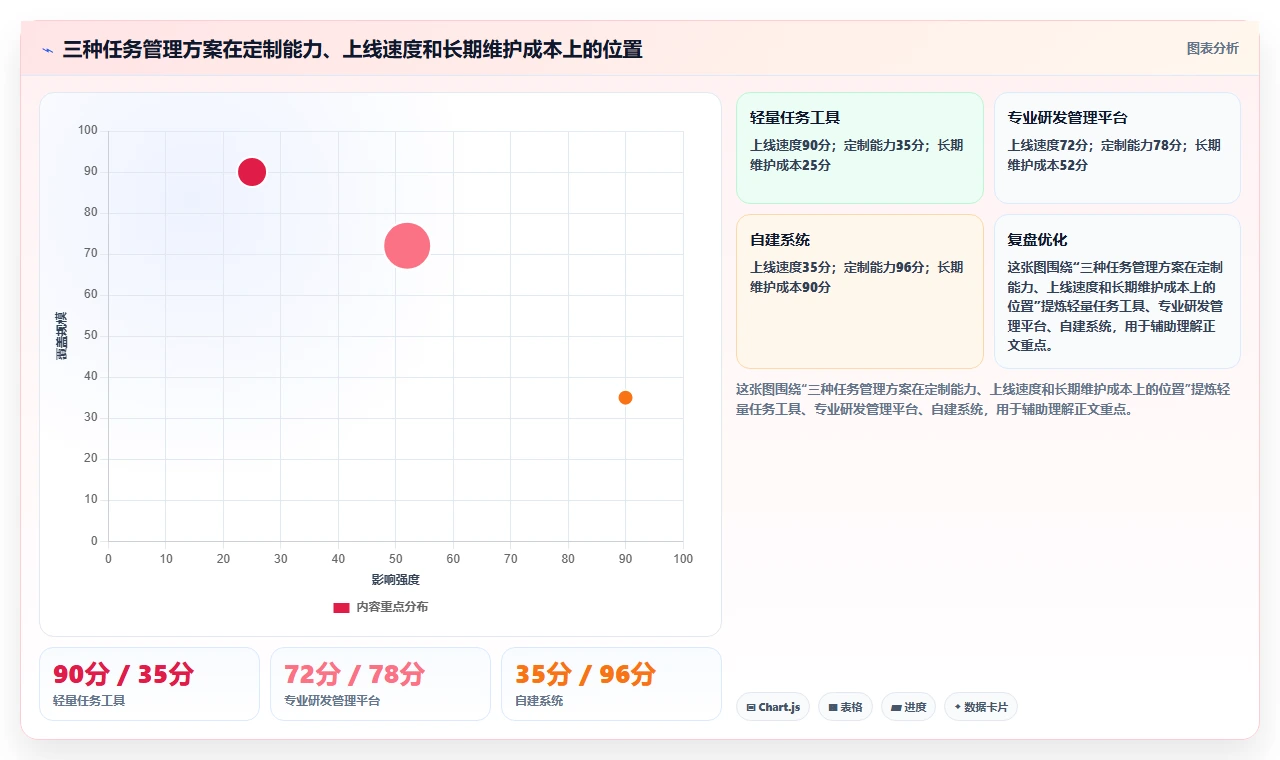
Task: Click the sparkle icon in 数据卡片 tag
Action: point(957,707)
